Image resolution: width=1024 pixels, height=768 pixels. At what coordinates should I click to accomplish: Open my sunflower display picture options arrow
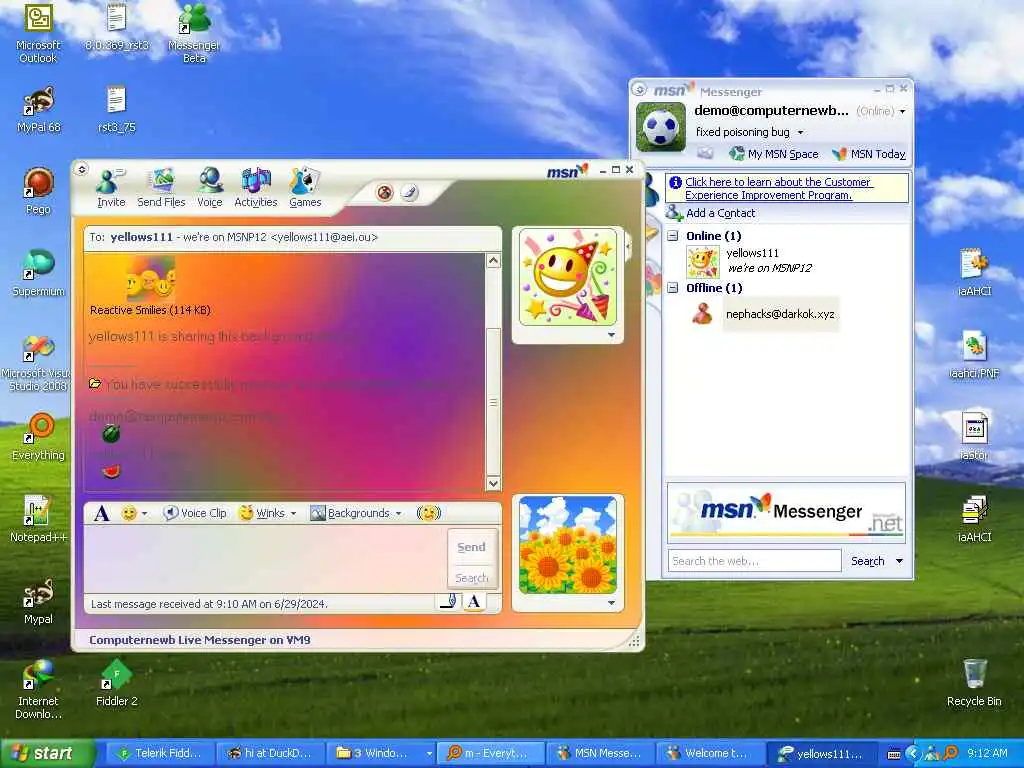611,603
